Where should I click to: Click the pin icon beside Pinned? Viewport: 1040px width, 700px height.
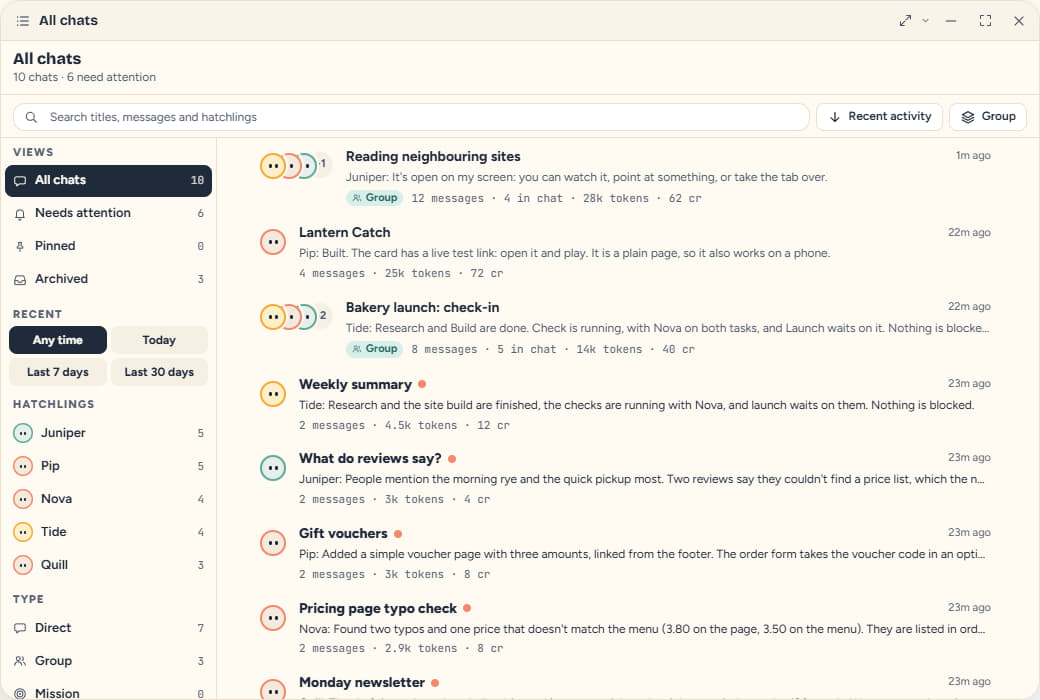[x=20, y=247]
